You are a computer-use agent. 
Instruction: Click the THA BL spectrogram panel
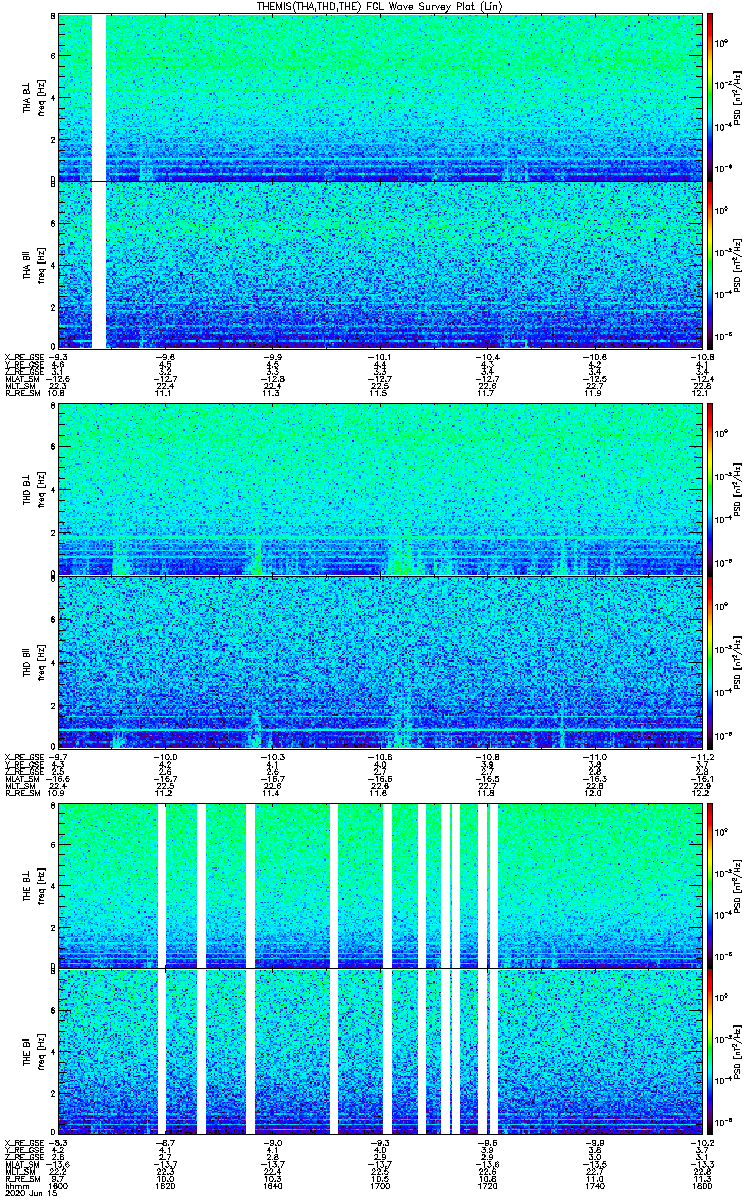click(x=380, y=97)
